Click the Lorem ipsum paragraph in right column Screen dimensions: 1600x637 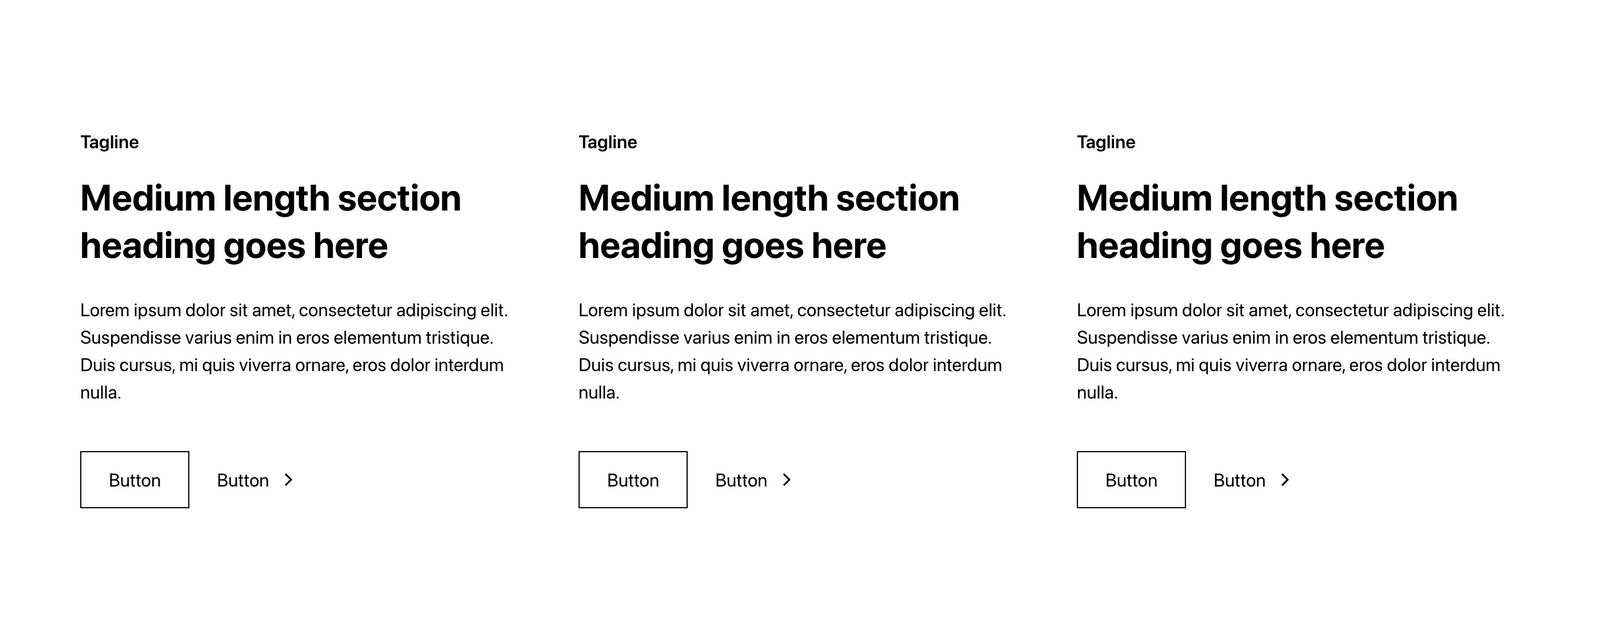click(x=1289, y=338)
